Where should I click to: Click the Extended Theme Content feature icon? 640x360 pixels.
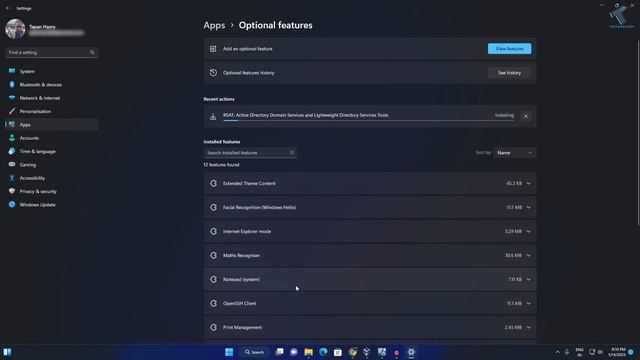[x=213, y=183]
